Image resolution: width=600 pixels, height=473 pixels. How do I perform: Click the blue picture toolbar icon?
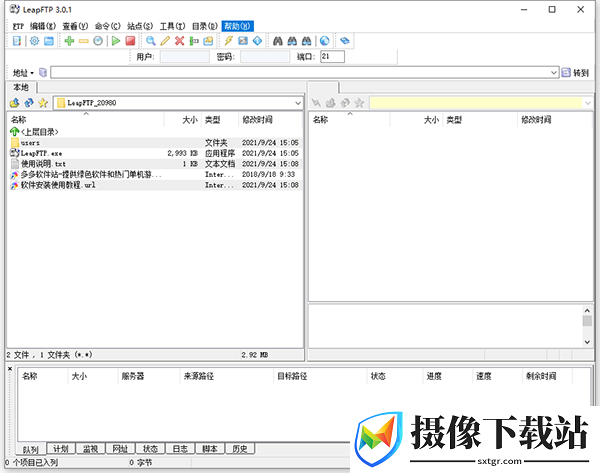click(x=243, y=41)
